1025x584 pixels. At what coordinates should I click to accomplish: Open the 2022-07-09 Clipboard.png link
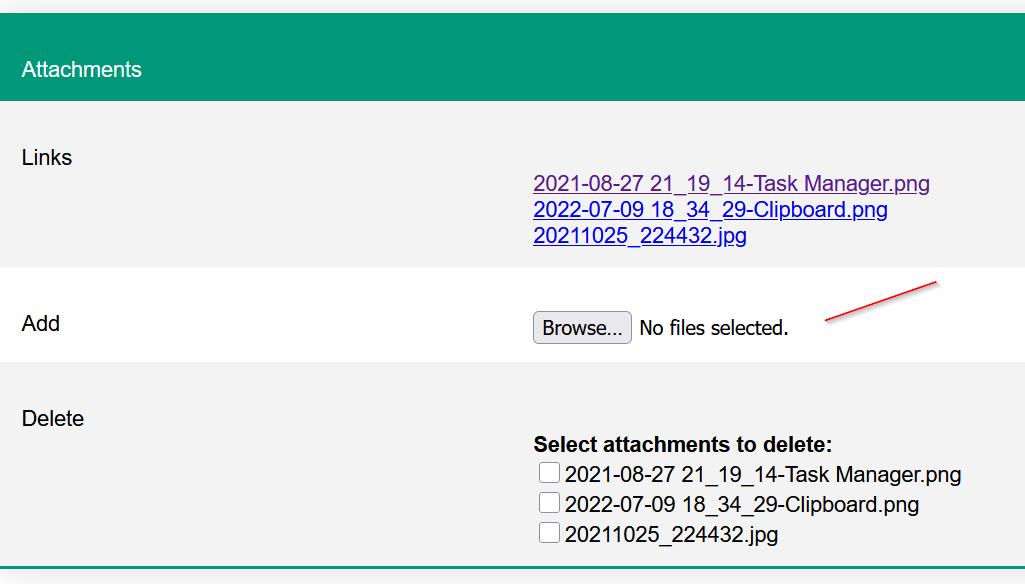coord(710,210)
